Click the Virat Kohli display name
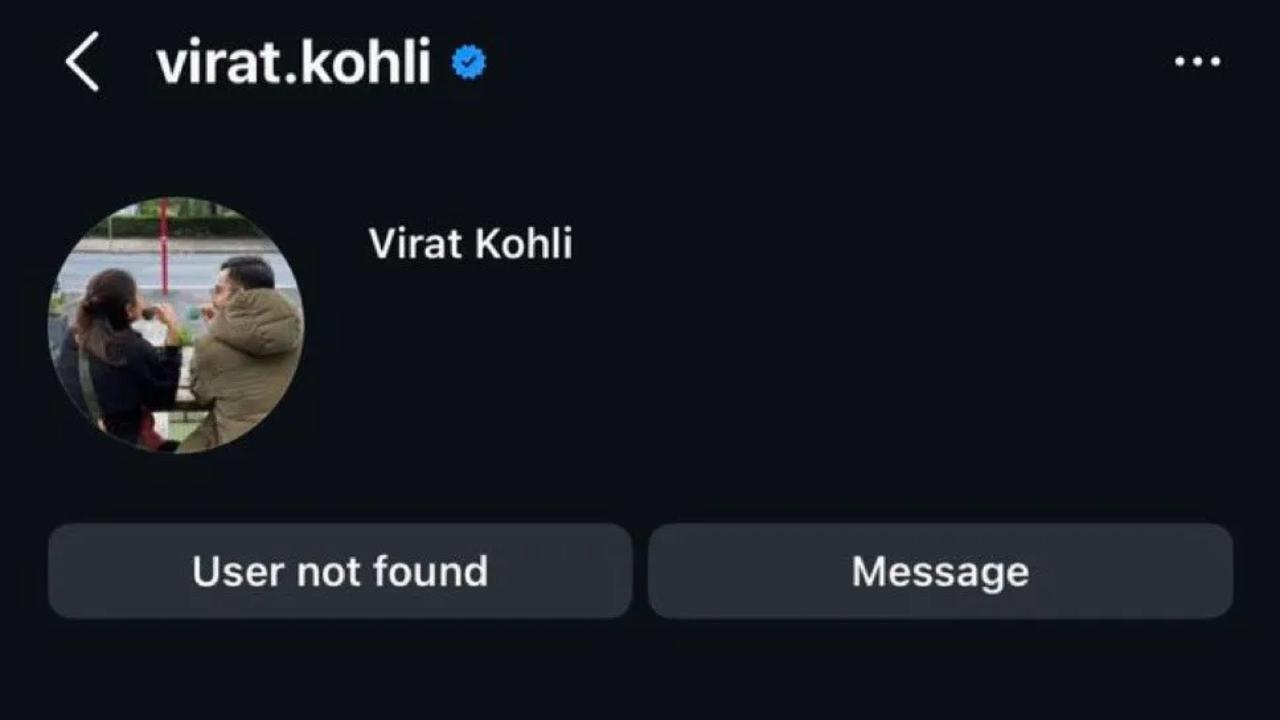This screenshot has height=720, width=1280. click(x=470, y=244)
